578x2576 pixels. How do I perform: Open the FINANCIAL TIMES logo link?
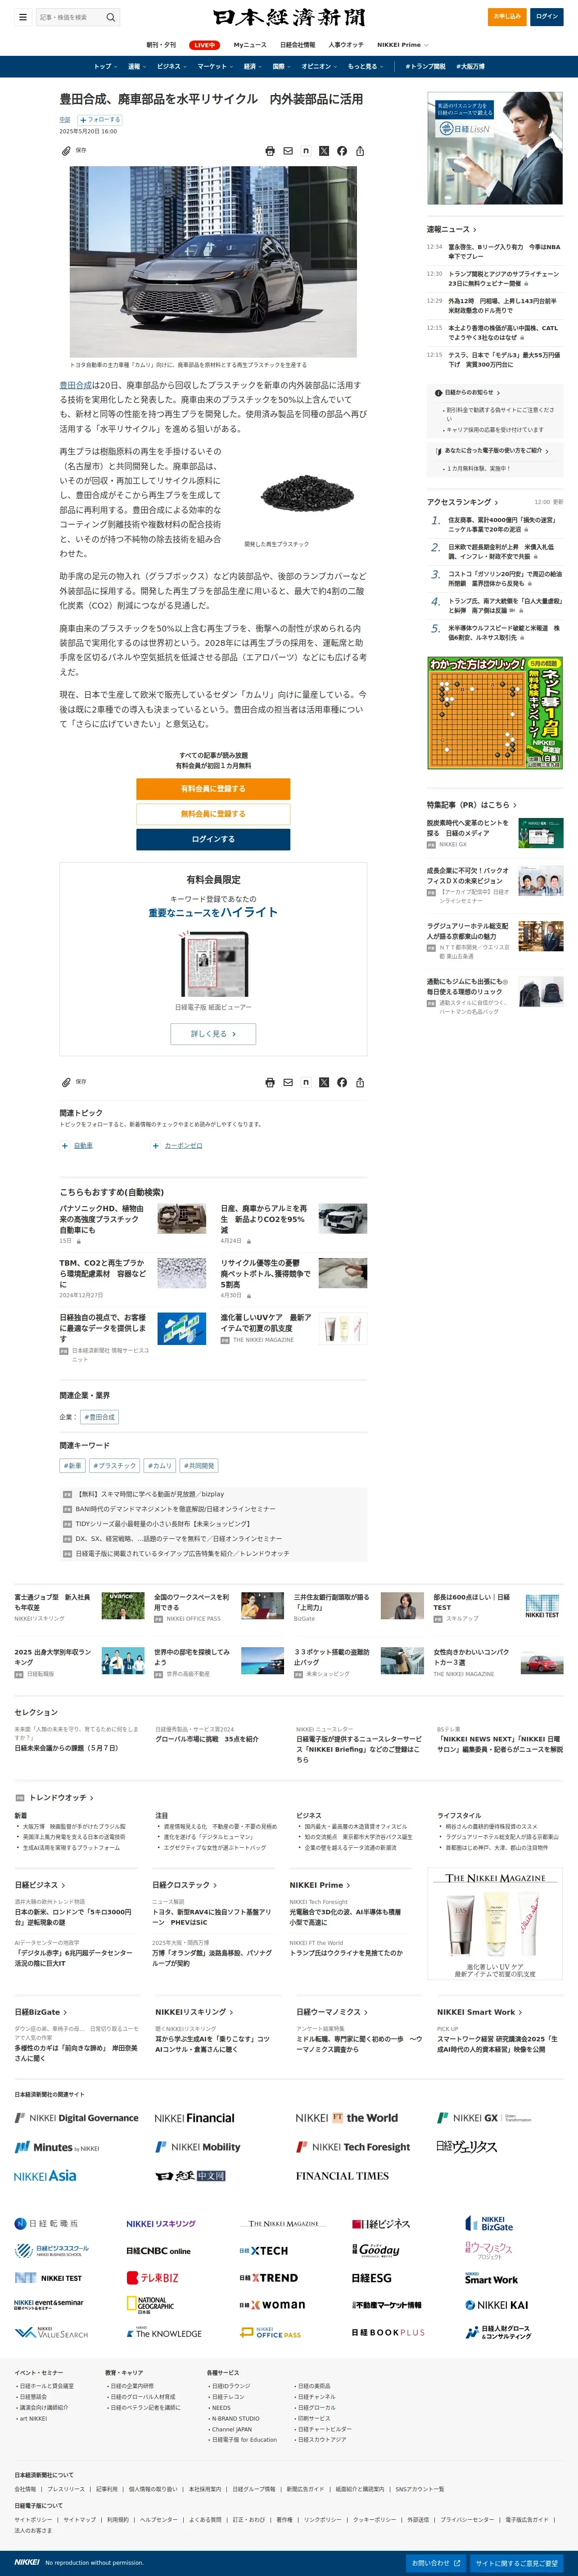point(342,2175)
